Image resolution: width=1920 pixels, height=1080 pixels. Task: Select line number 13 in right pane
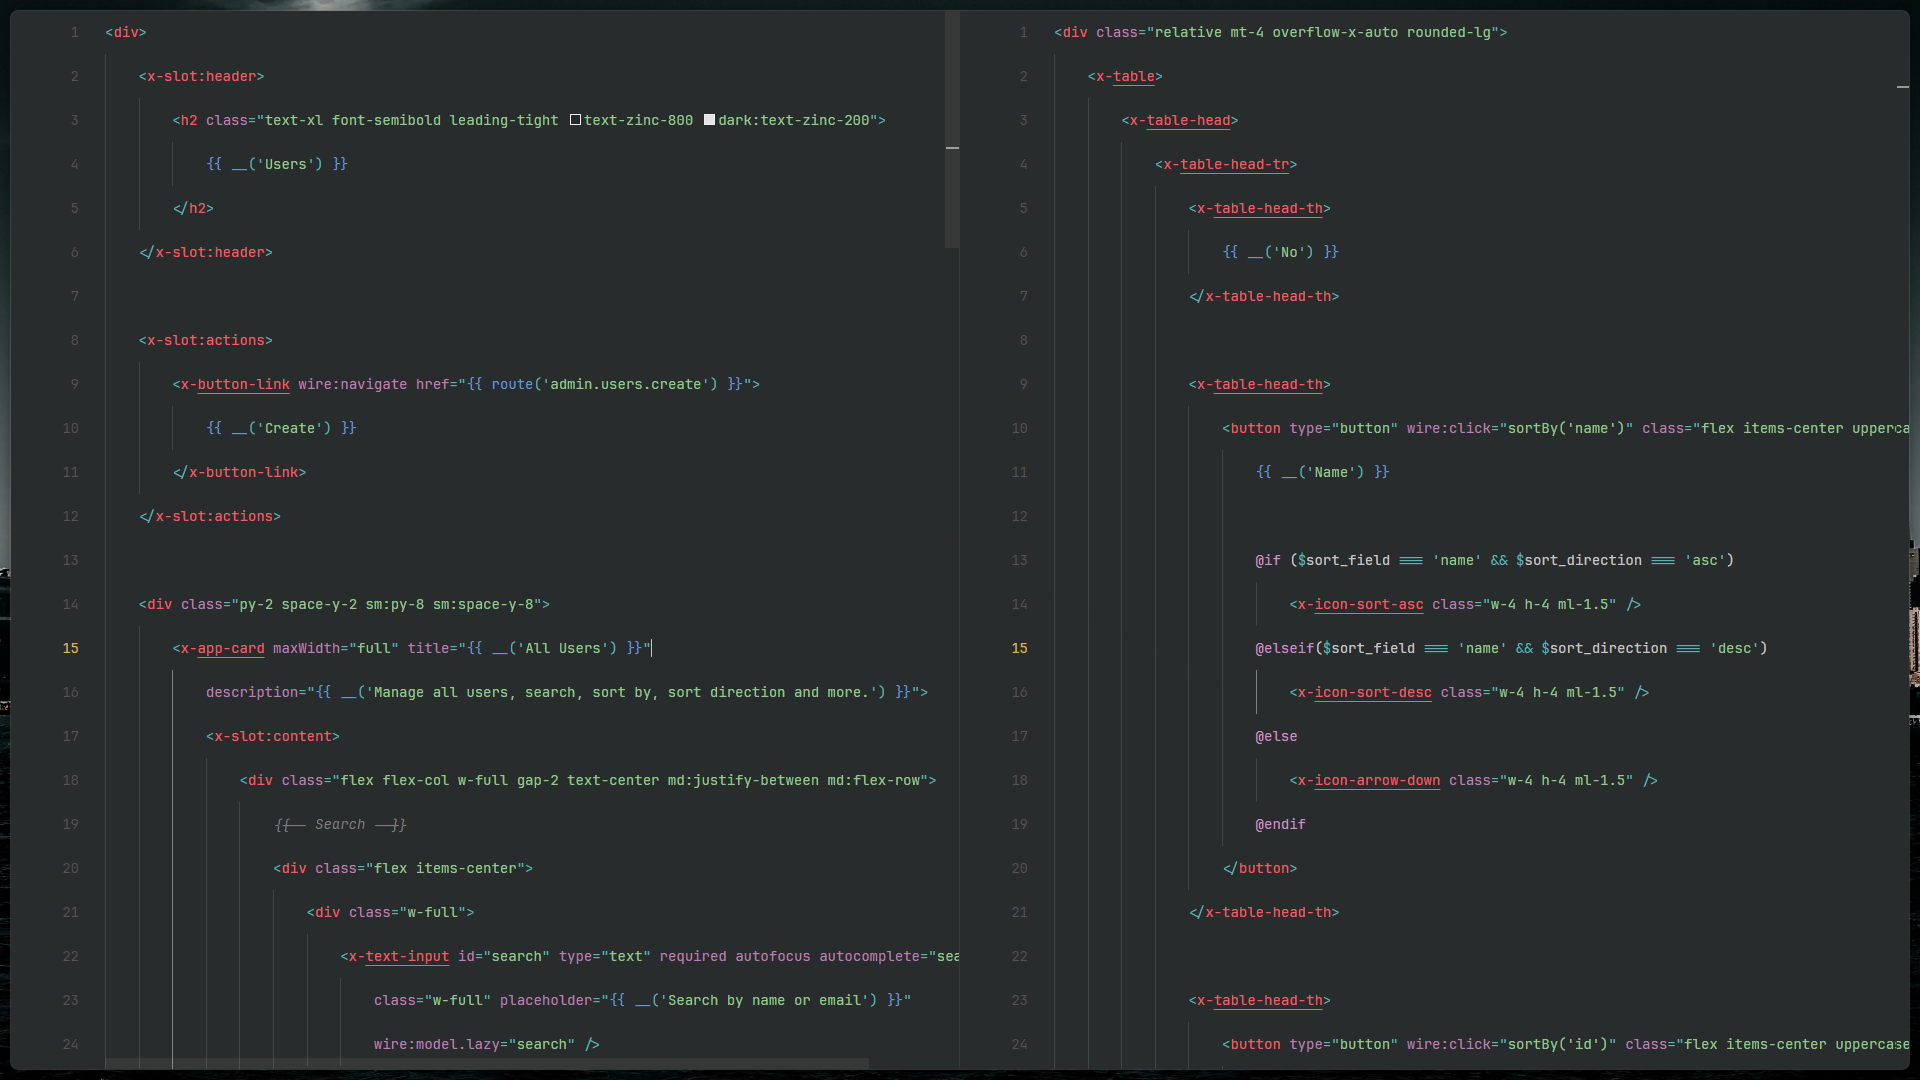[1019, 561]
